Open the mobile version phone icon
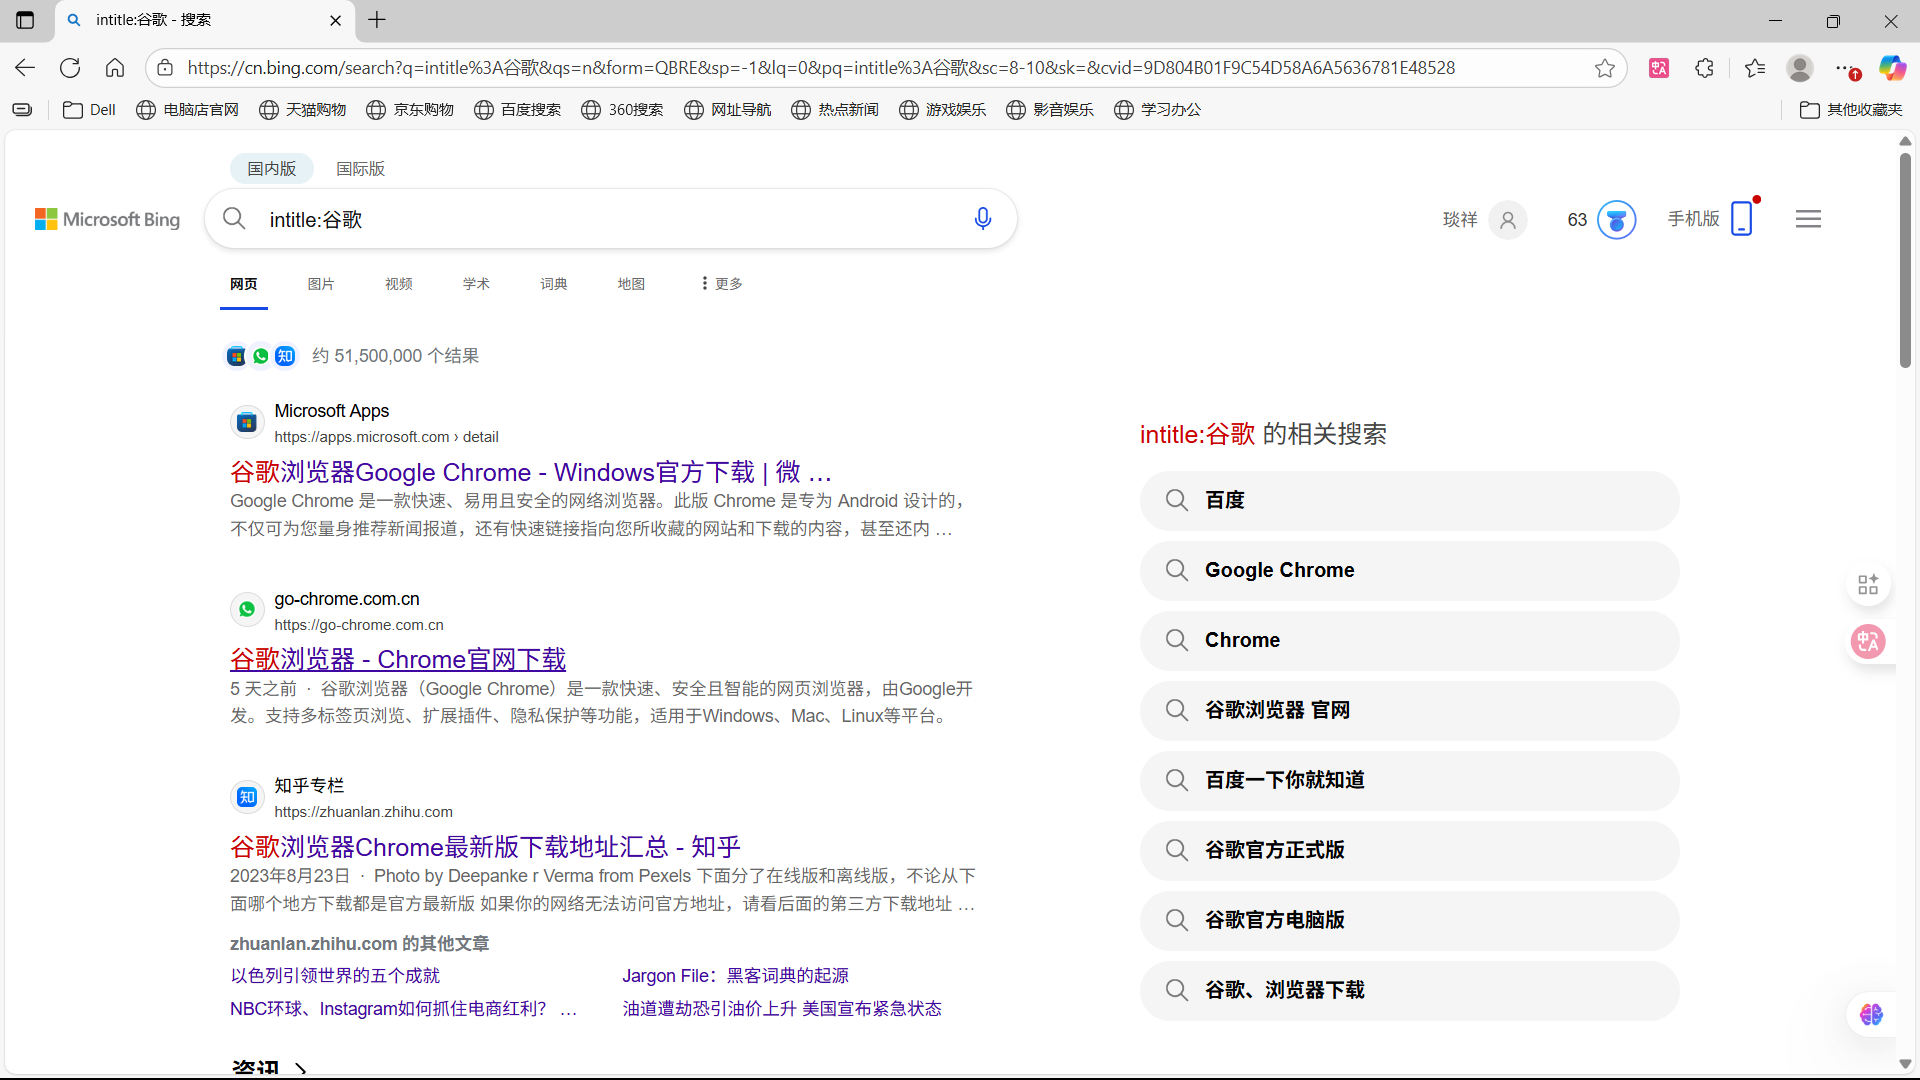The width and height of the screenshot is (1920, 1080). pyautogui.click(x=1741, y=218)
